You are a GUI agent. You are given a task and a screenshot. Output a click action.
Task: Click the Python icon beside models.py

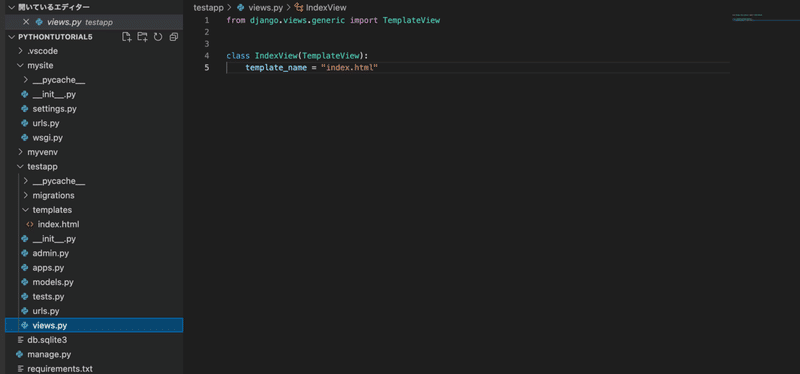[24, 282]
